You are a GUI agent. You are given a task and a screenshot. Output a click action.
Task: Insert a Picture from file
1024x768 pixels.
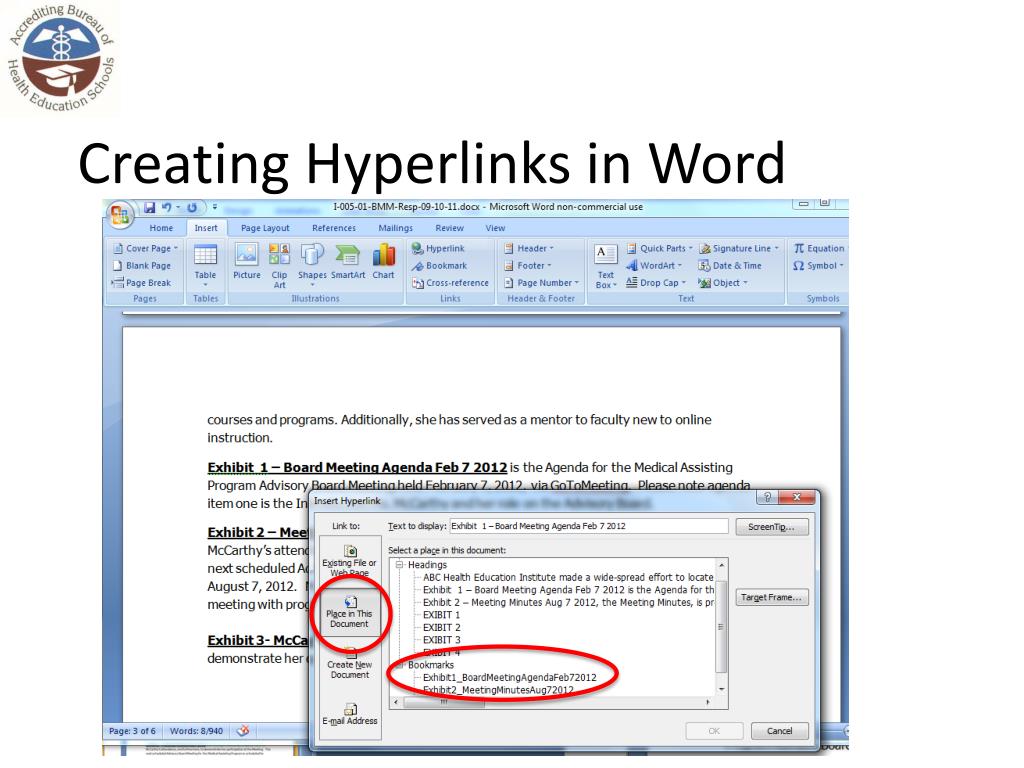tap(246, 261)
